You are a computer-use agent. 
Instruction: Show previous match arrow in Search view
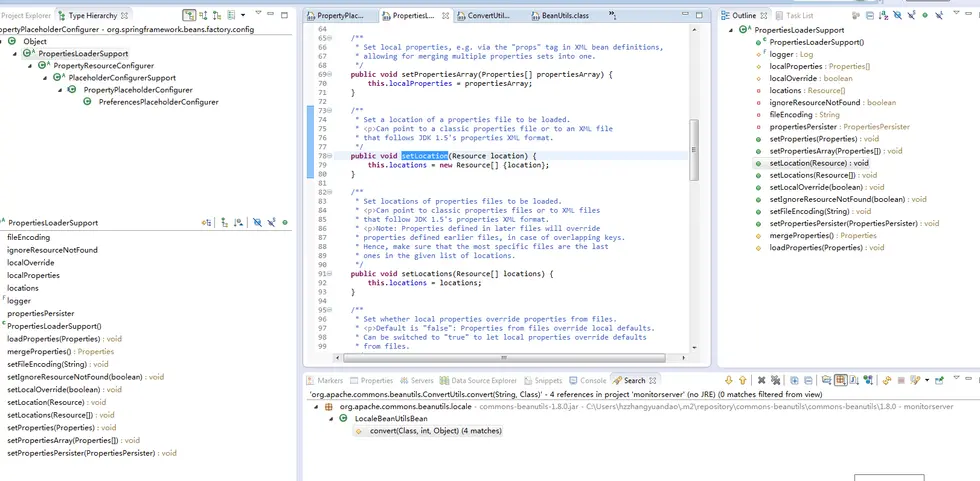coord(743,381)
